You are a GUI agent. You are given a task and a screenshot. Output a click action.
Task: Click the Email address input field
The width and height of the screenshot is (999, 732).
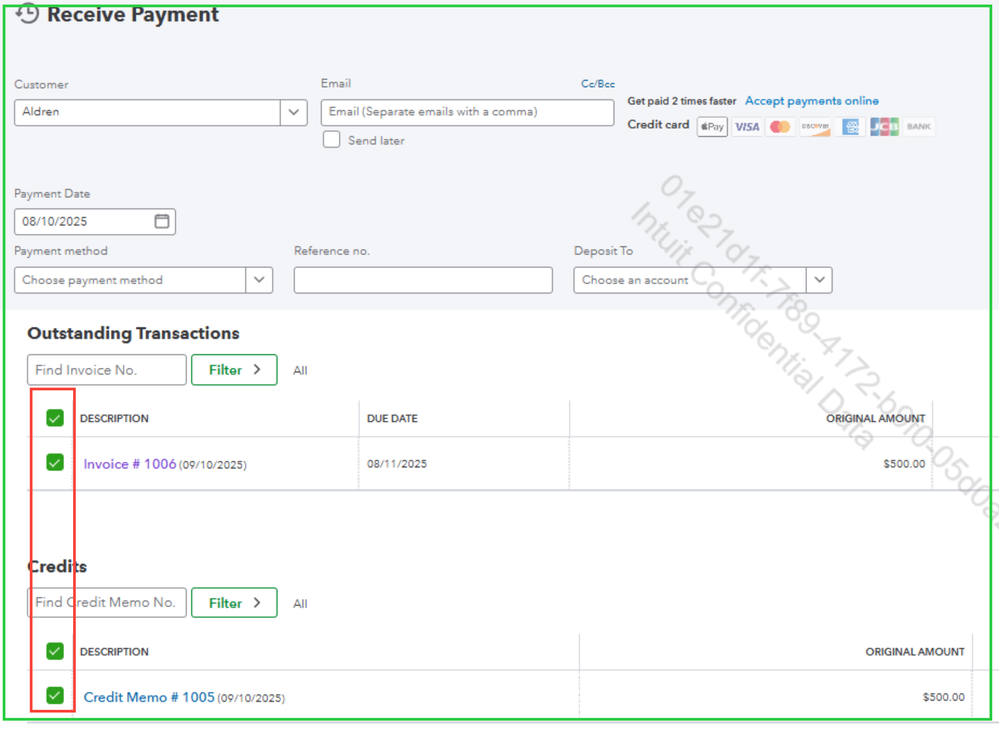[467, 112]
